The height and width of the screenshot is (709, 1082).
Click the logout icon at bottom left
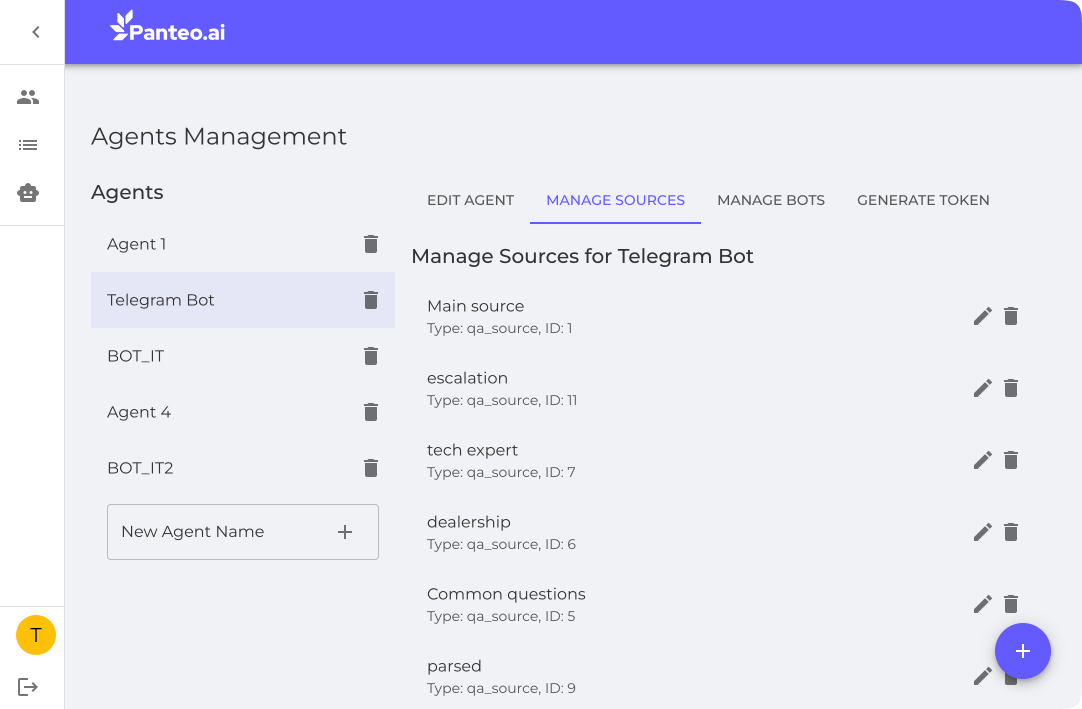coord(28,686)
